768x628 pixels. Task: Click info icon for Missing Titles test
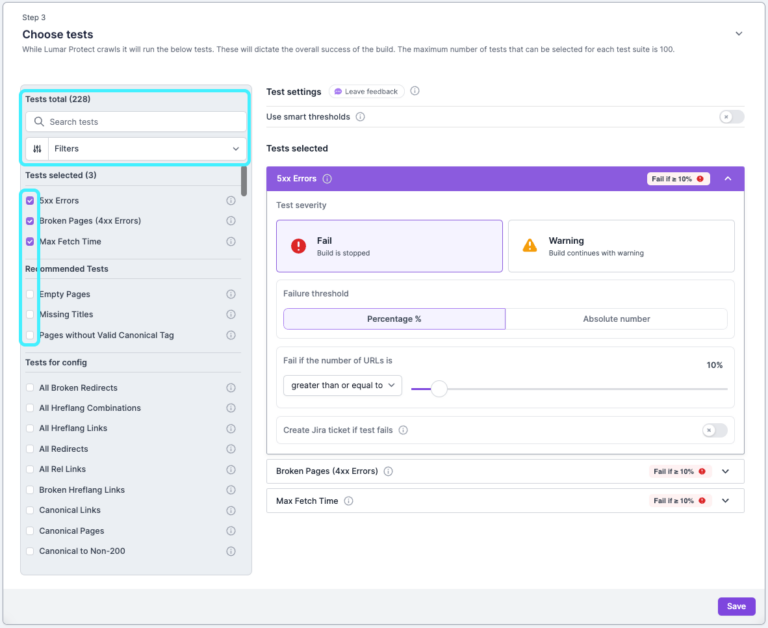pyautogui.click(x=231, y=315)
